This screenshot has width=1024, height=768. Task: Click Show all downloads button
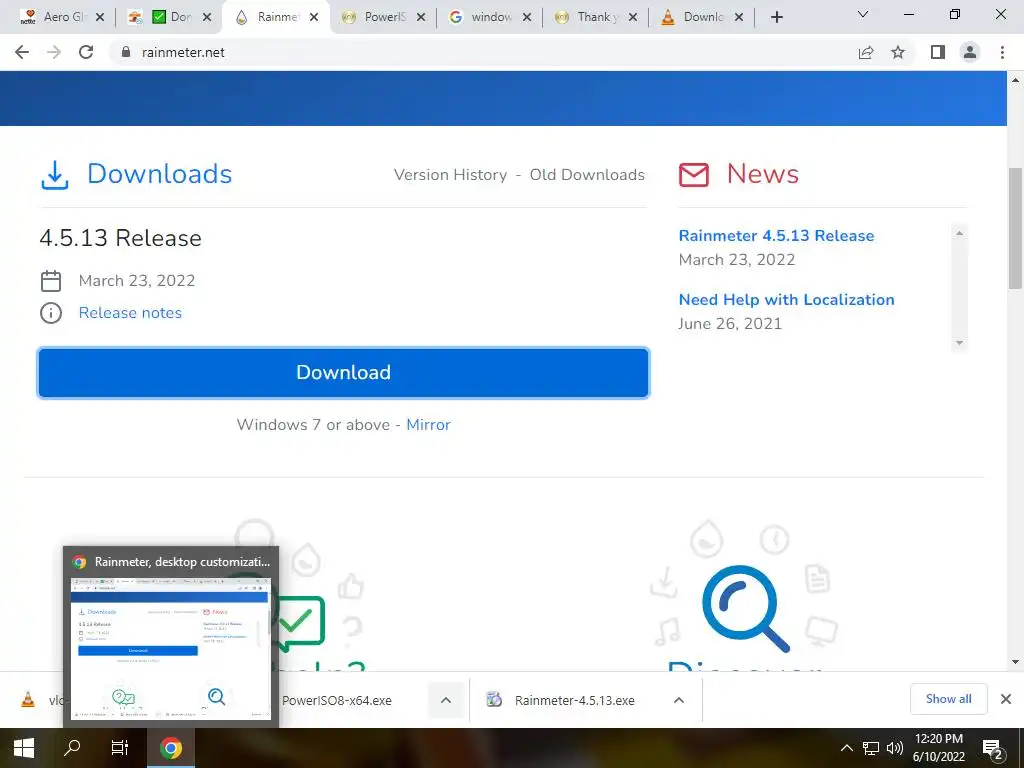coord(948,699)
